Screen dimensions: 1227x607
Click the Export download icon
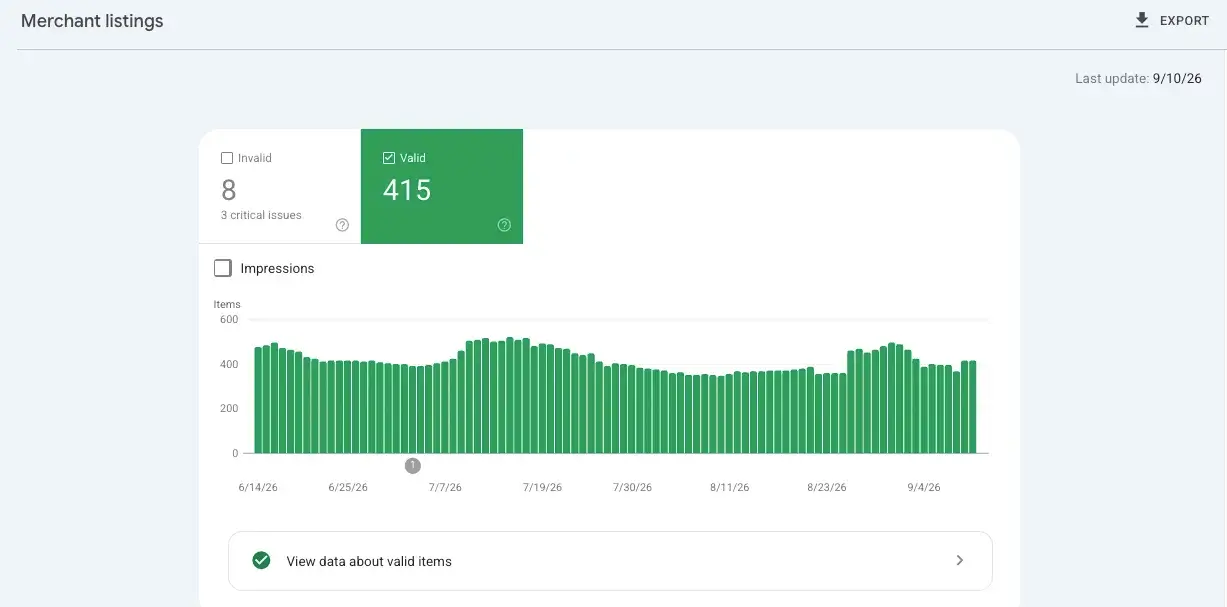point(1142,20)
